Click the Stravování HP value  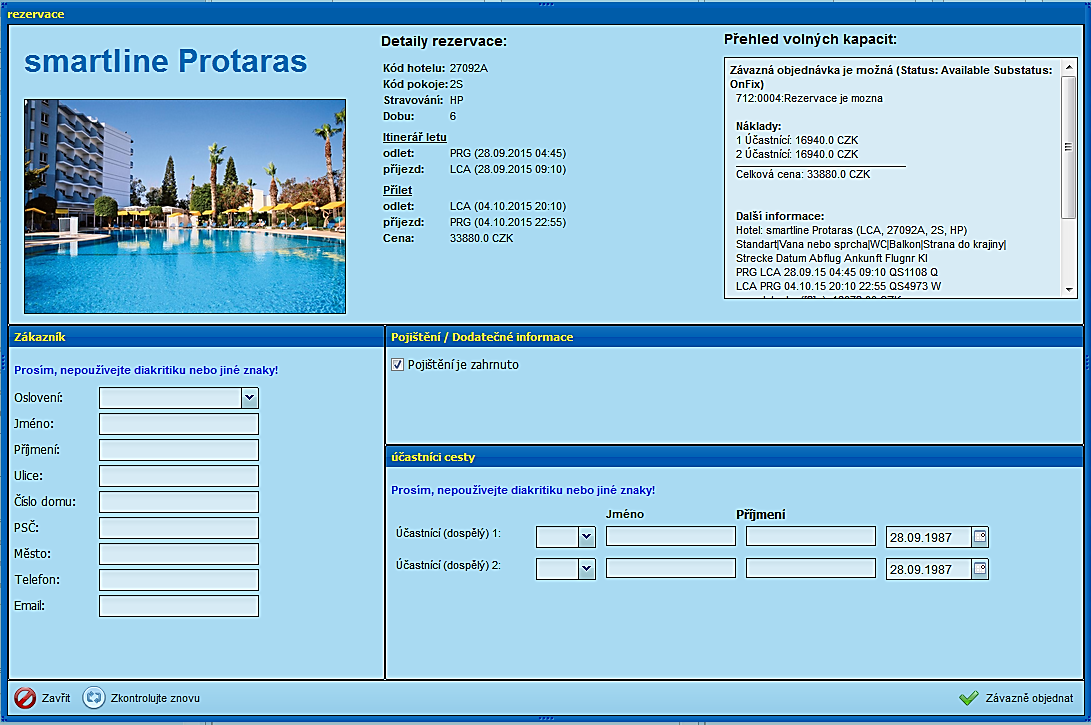click(456, 100)
